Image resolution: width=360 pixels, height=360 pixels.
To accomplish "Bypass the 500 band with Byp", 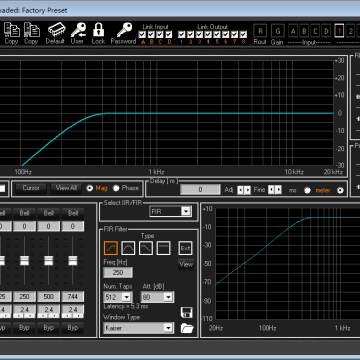I will tap(49, 328).
